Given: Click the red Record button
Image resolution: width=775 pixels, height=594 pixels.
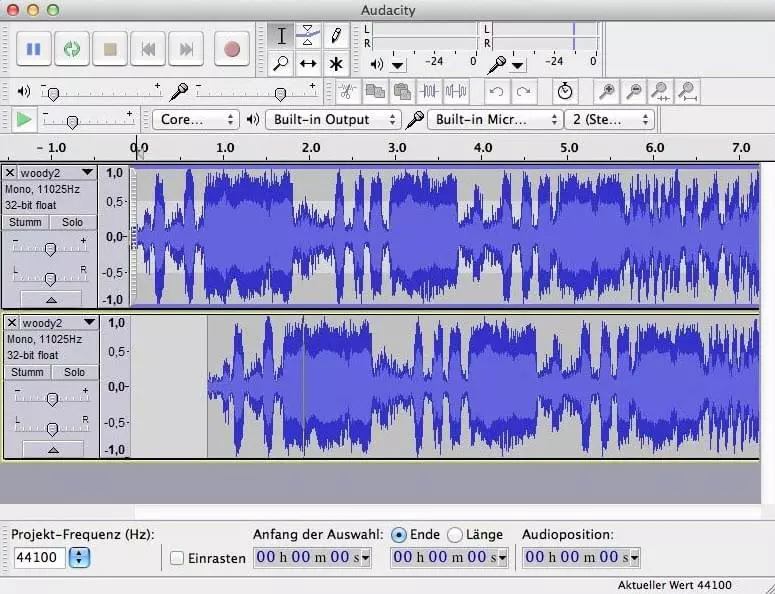Looking at the screenshot, I should pos(232,49).
